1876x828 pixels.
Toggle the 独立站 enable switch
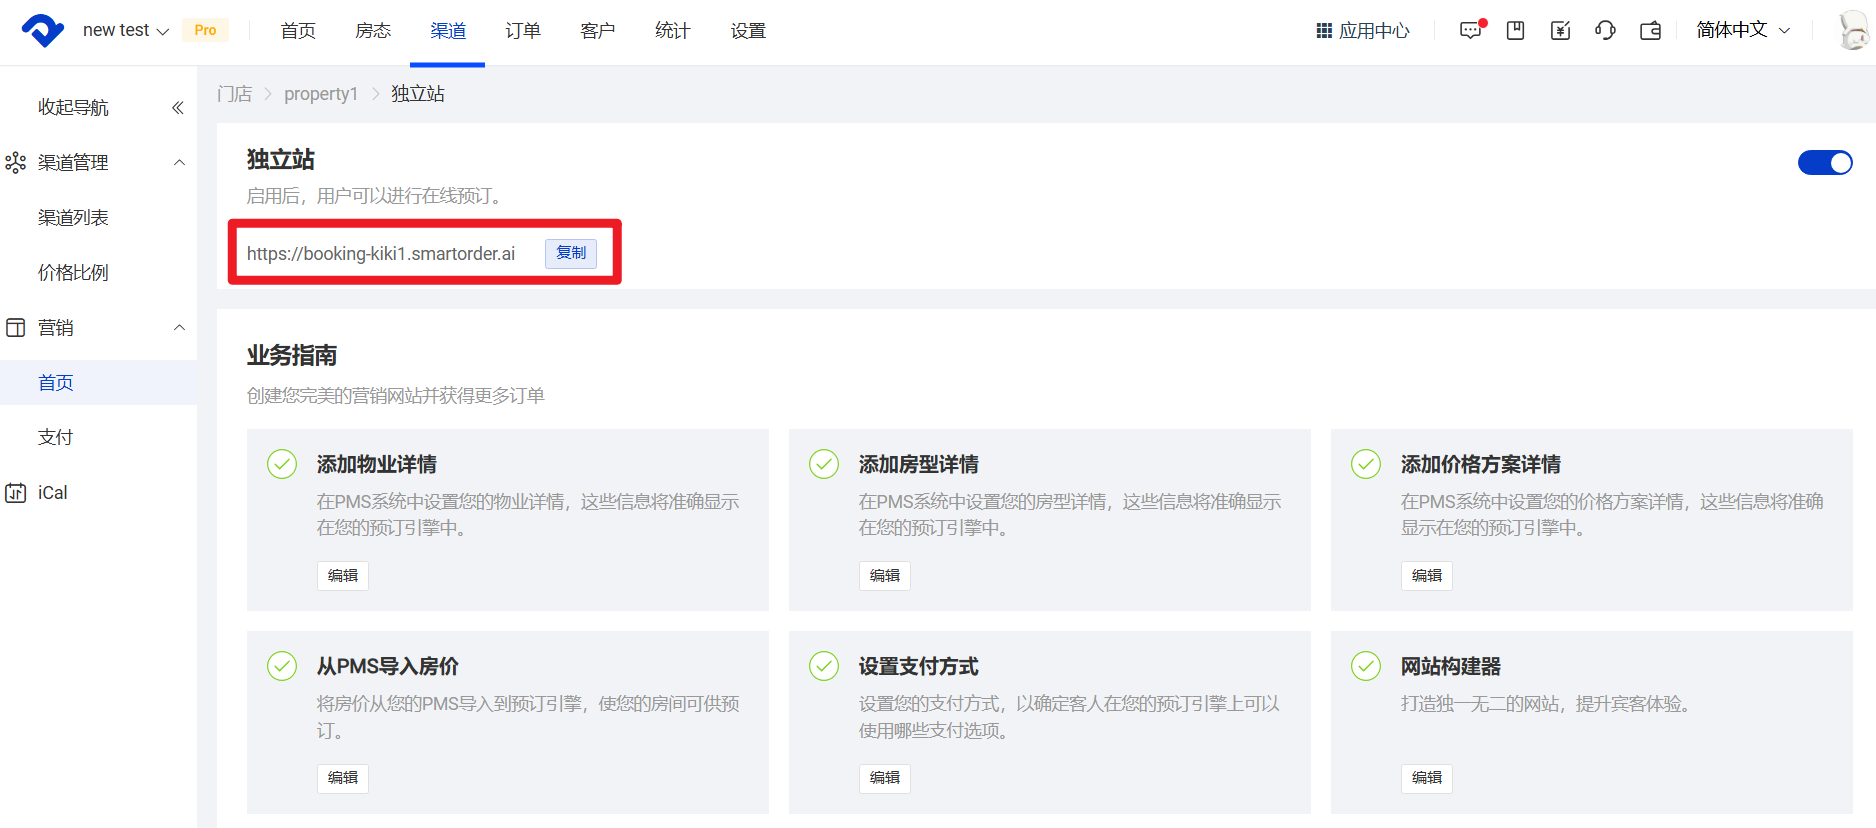pos(1825,162)
